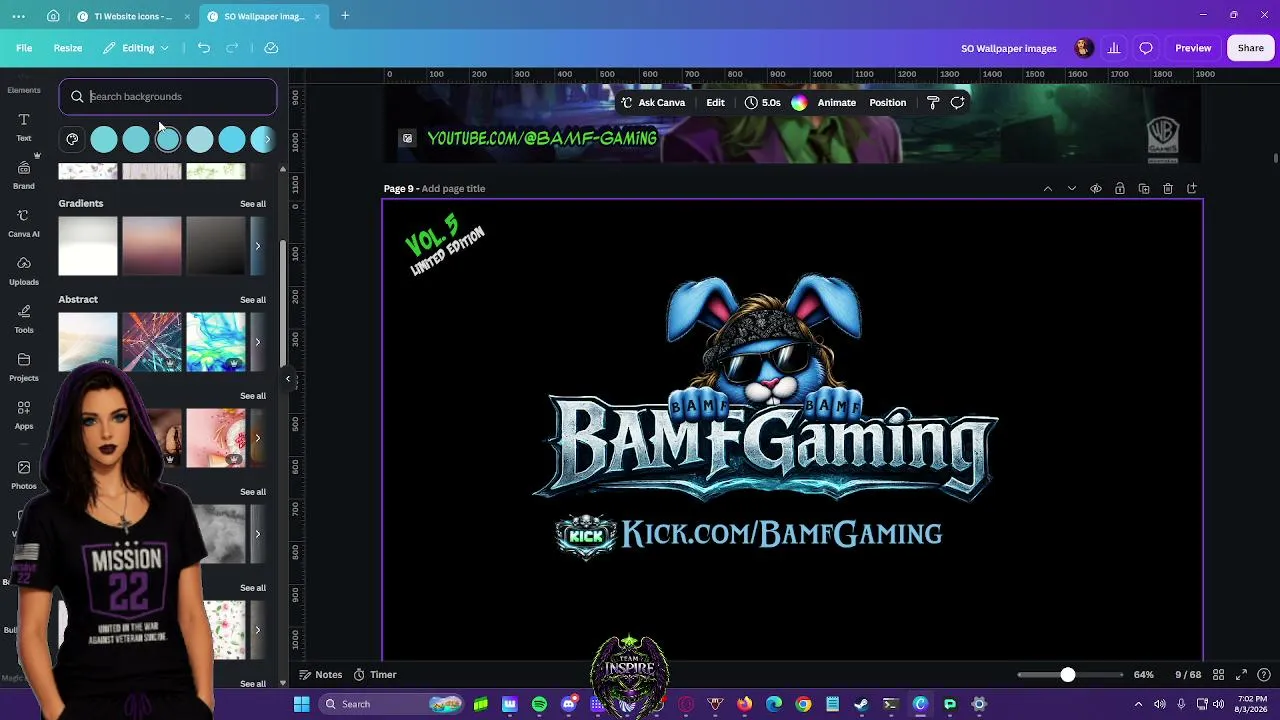This screenshot has width=1280, height=720.
Task: Open the rainbow page color picker
Action: tap(799, 102)
